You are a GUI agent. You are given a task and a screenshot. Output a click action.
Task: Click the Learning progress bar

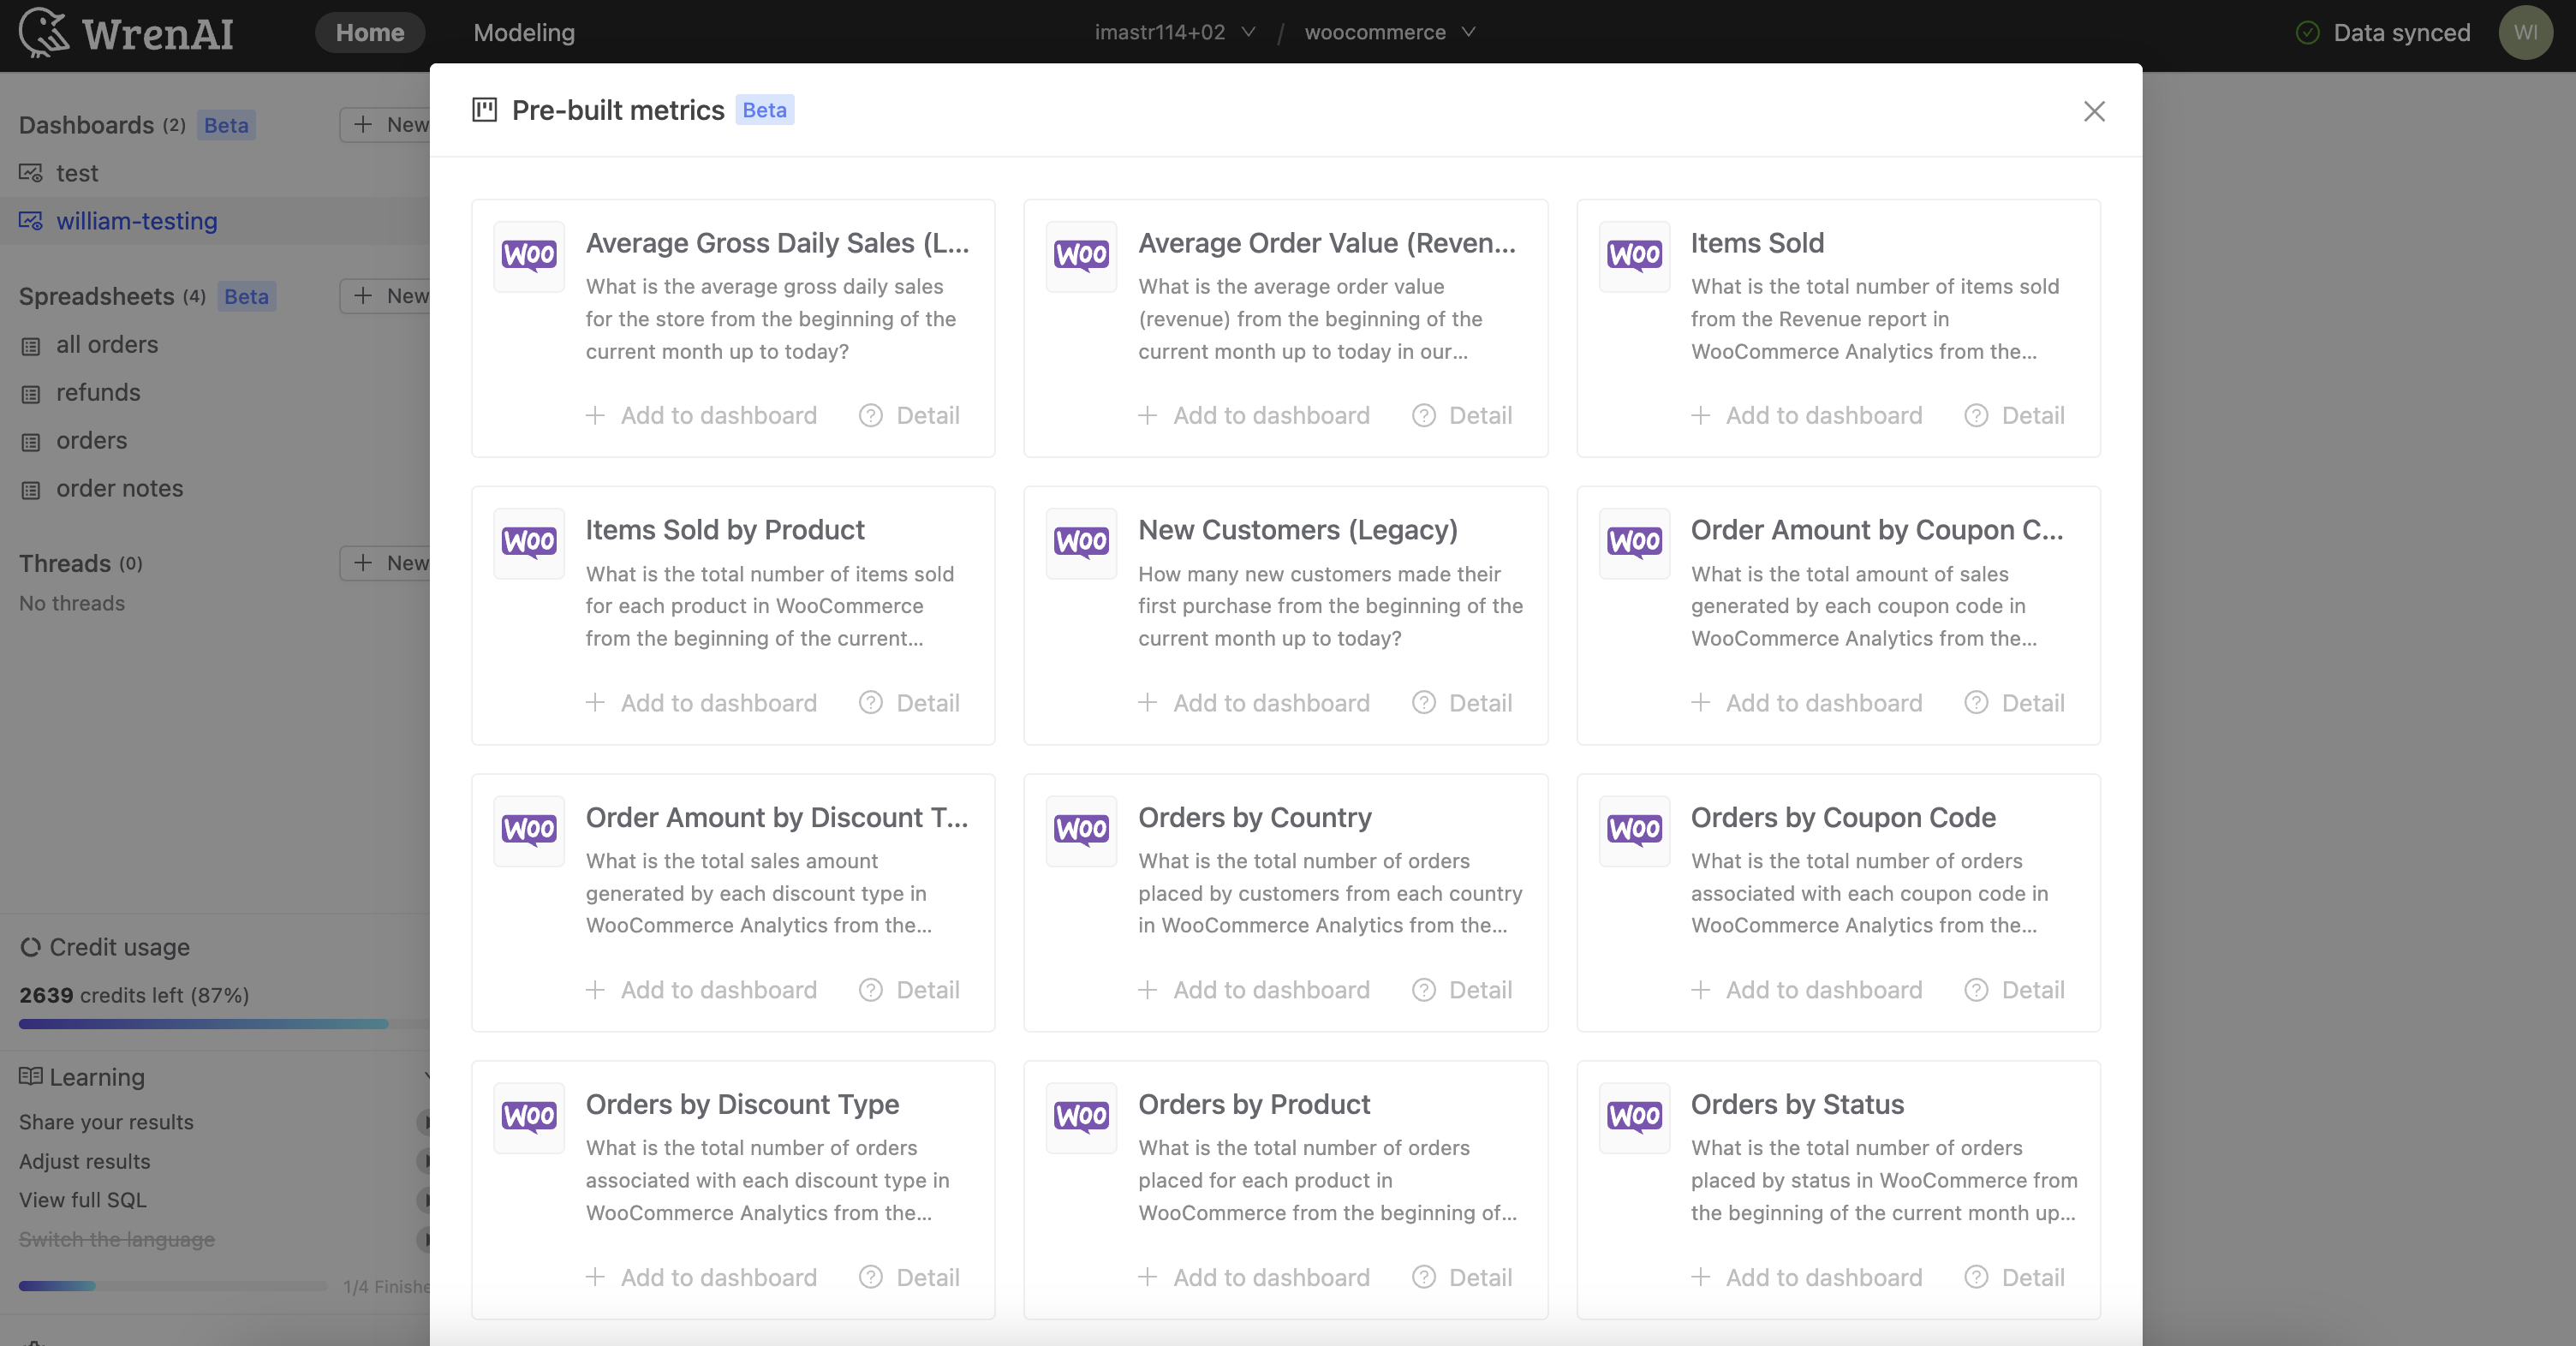pyautogui.click(x=173, y=1286)
